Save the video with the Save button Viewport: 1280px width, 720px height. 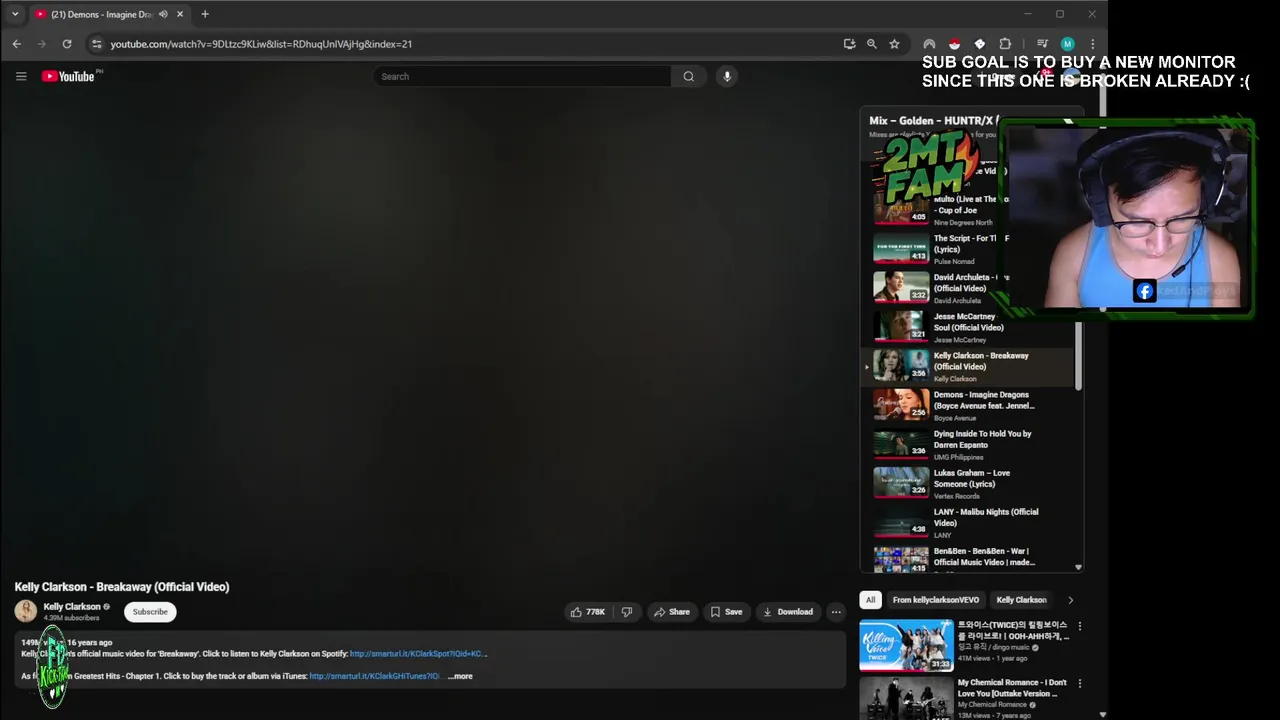(726, 612)
